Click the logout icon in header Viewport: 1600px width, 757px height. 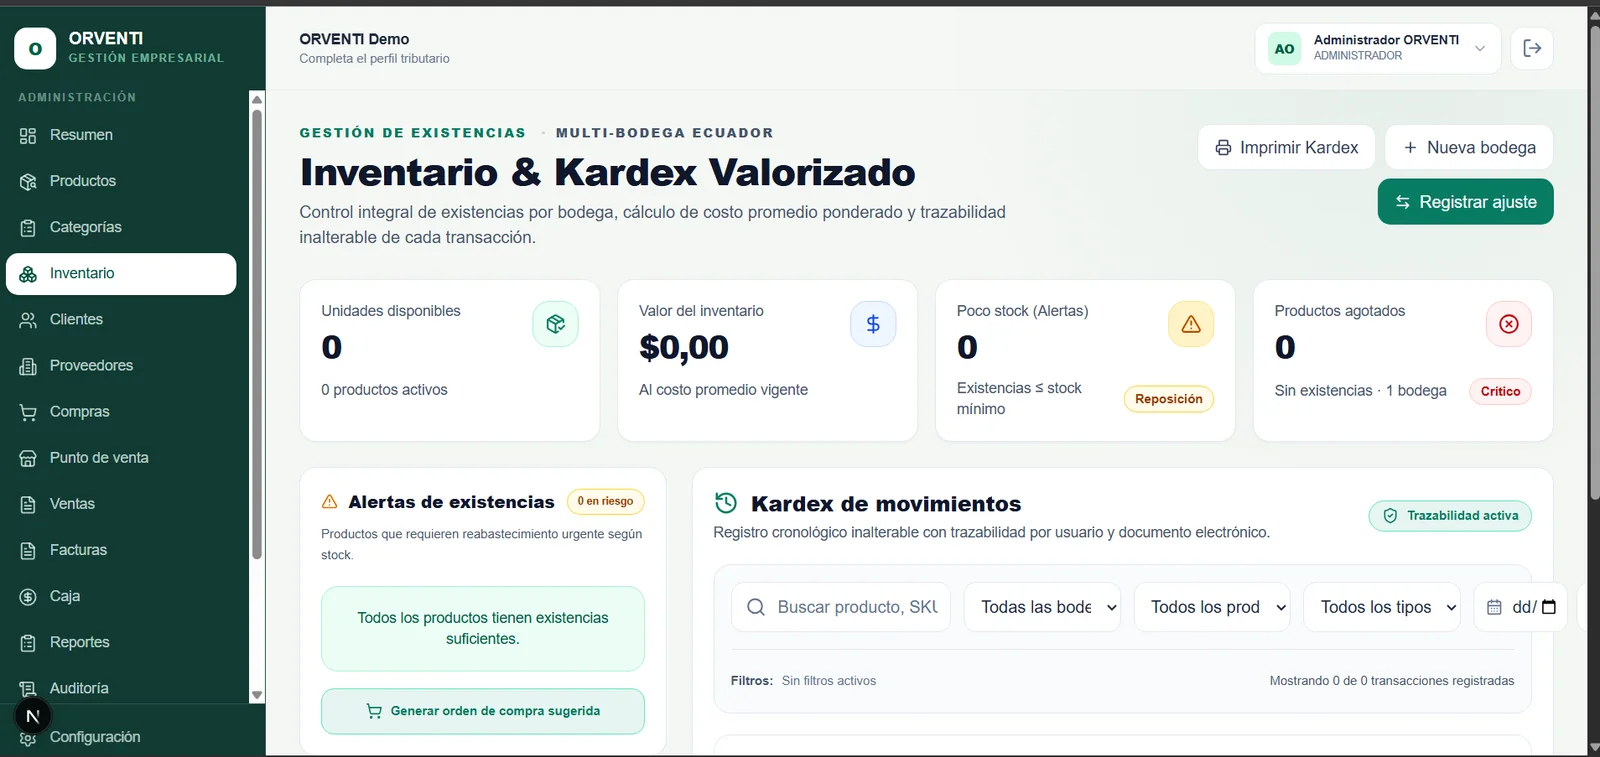[1532, 48]
